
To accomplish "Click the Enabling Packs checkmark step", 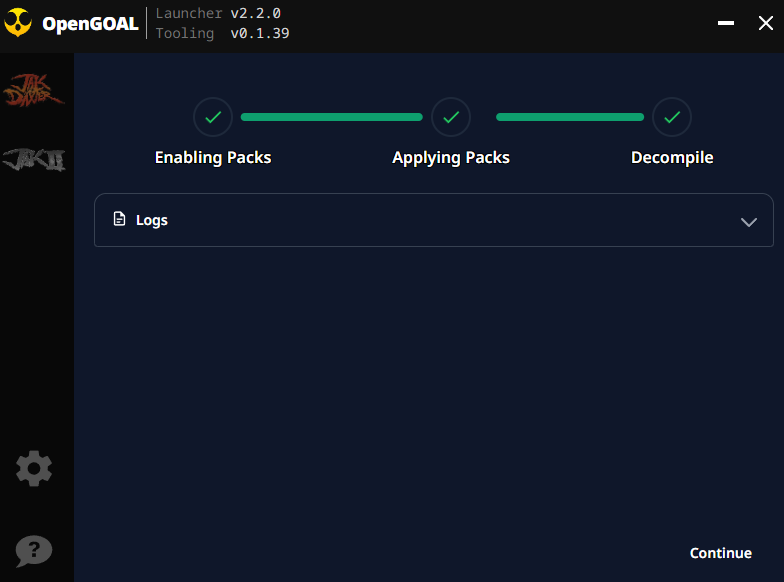I will click(213, 117).
